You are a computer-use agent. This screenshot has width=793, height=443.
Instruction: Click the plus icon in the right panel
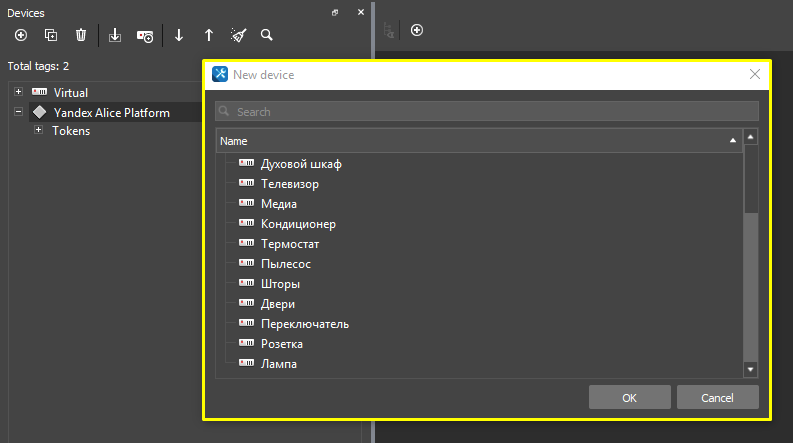417,30
